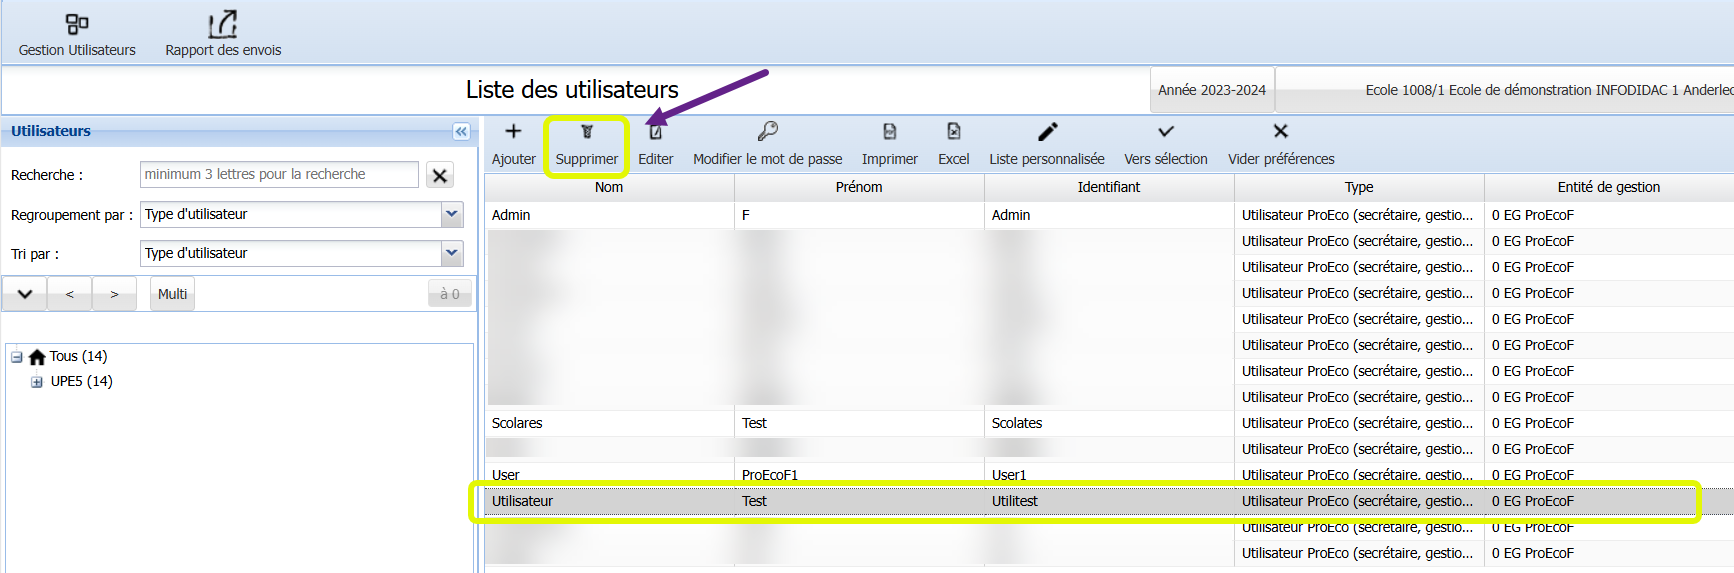Clear the Recherche field with X button
The image size is (1734, 573).
click(439, 175)
